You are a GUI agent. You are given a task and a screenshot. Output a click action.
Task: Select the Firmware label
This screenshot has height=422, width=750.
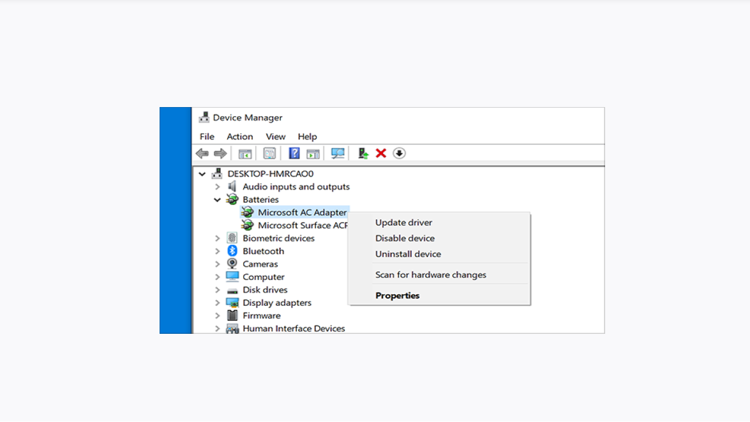point(261,316)
